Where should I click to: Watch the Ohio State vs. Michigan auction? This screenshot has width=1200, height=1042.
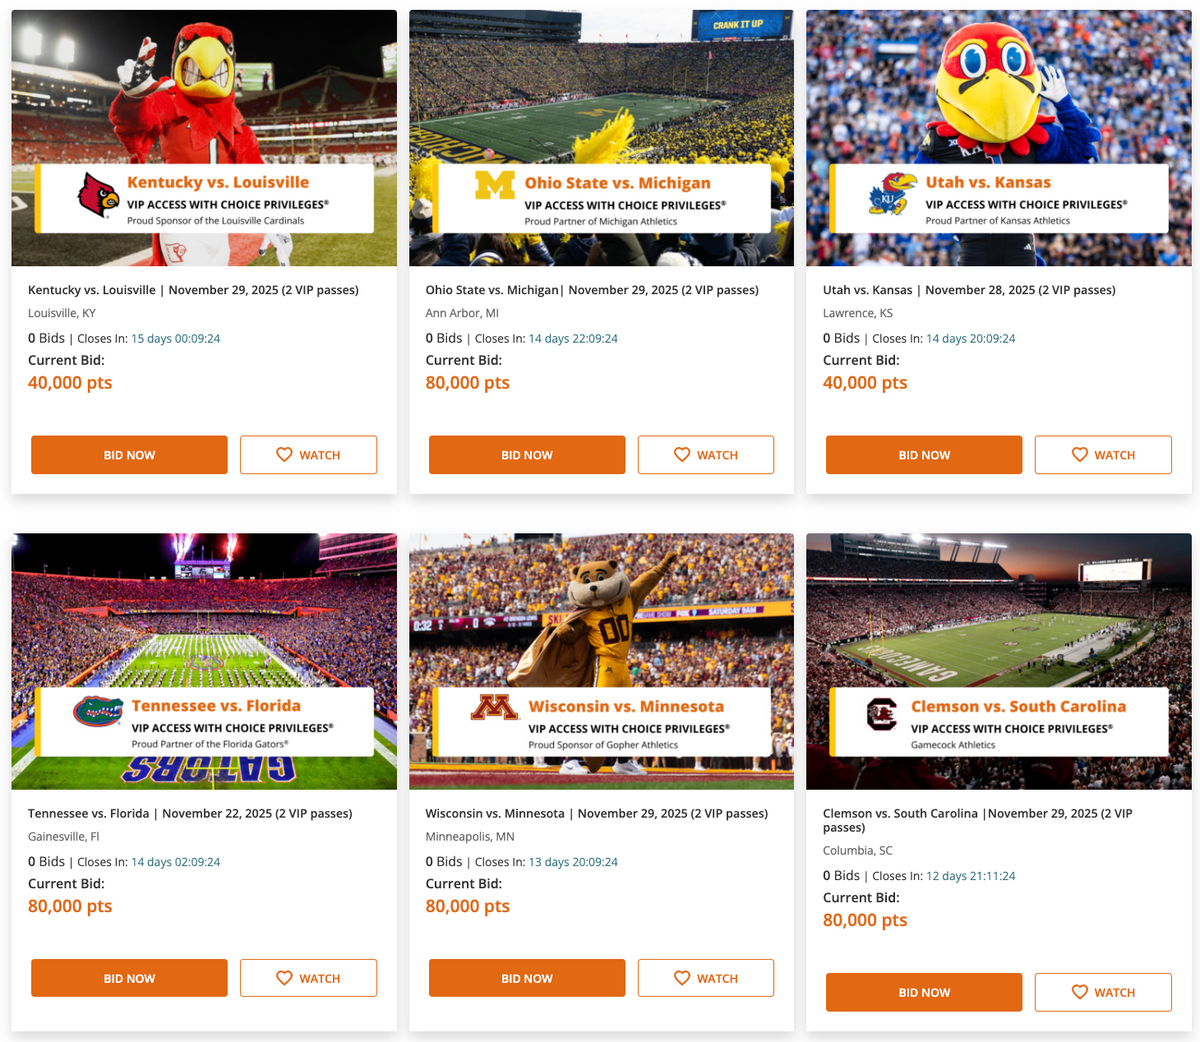point(706,455)
